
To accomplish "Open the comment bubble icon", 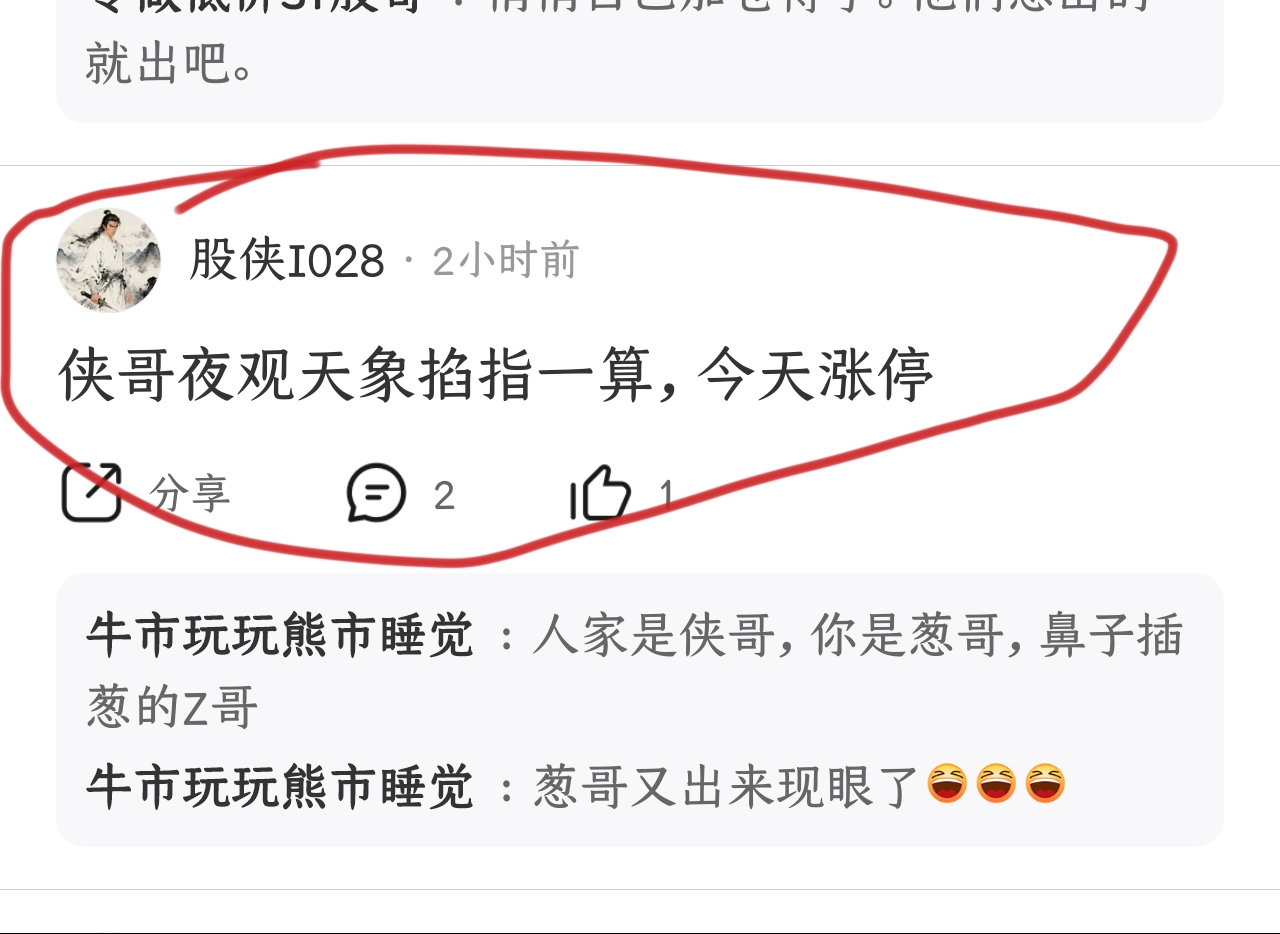I will pos(376,492).
